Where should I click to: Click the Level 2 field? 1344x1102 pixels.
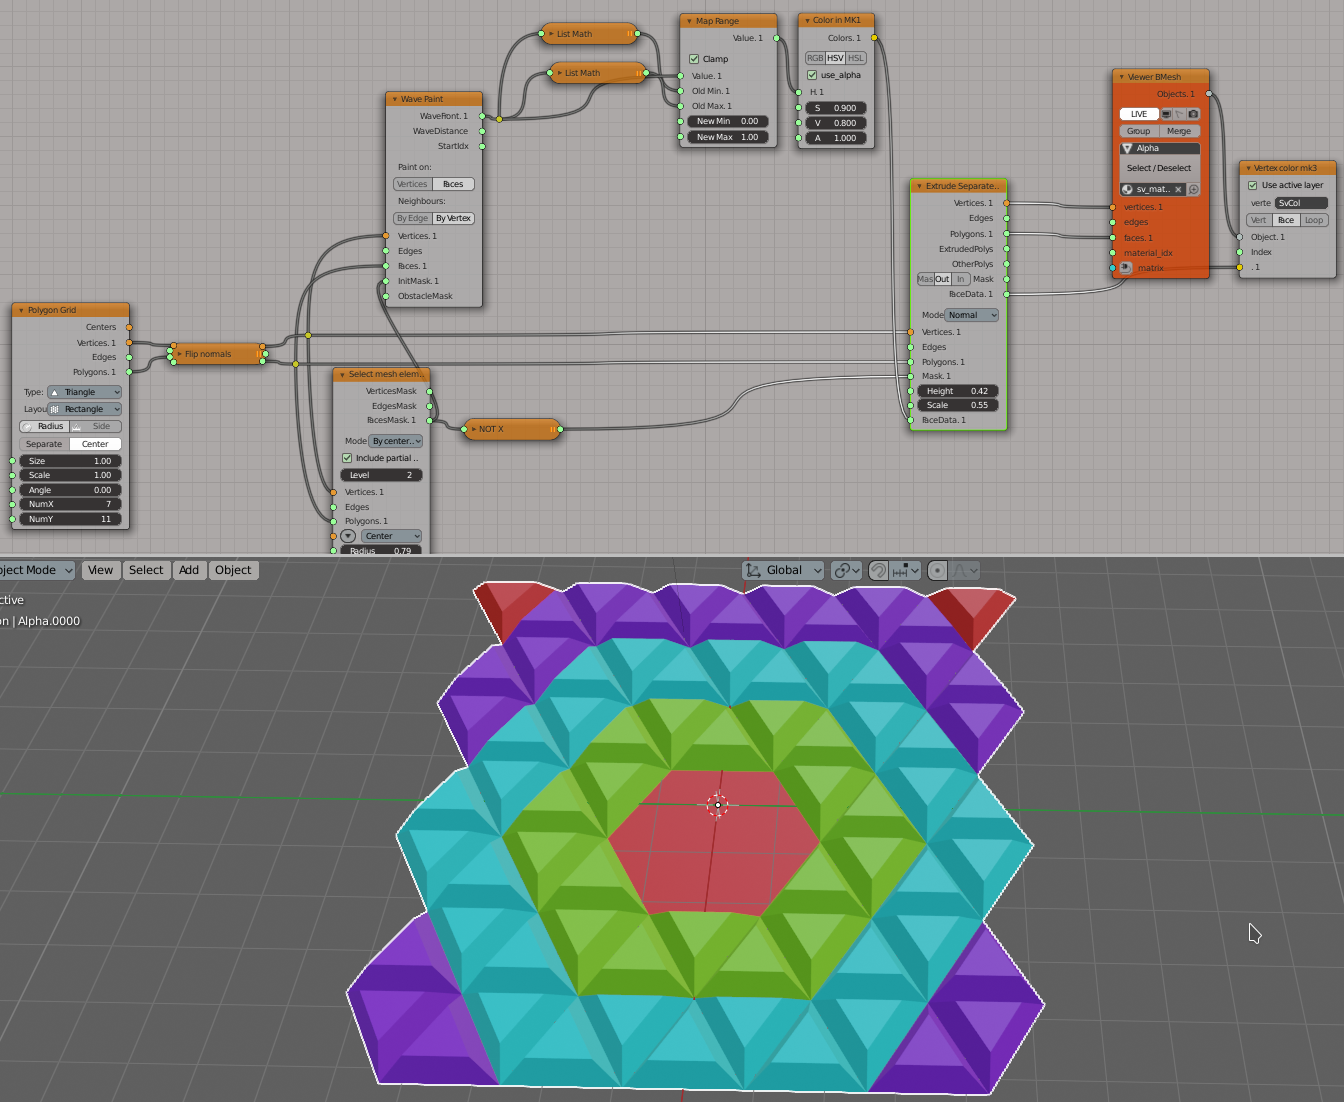[381, 475]
